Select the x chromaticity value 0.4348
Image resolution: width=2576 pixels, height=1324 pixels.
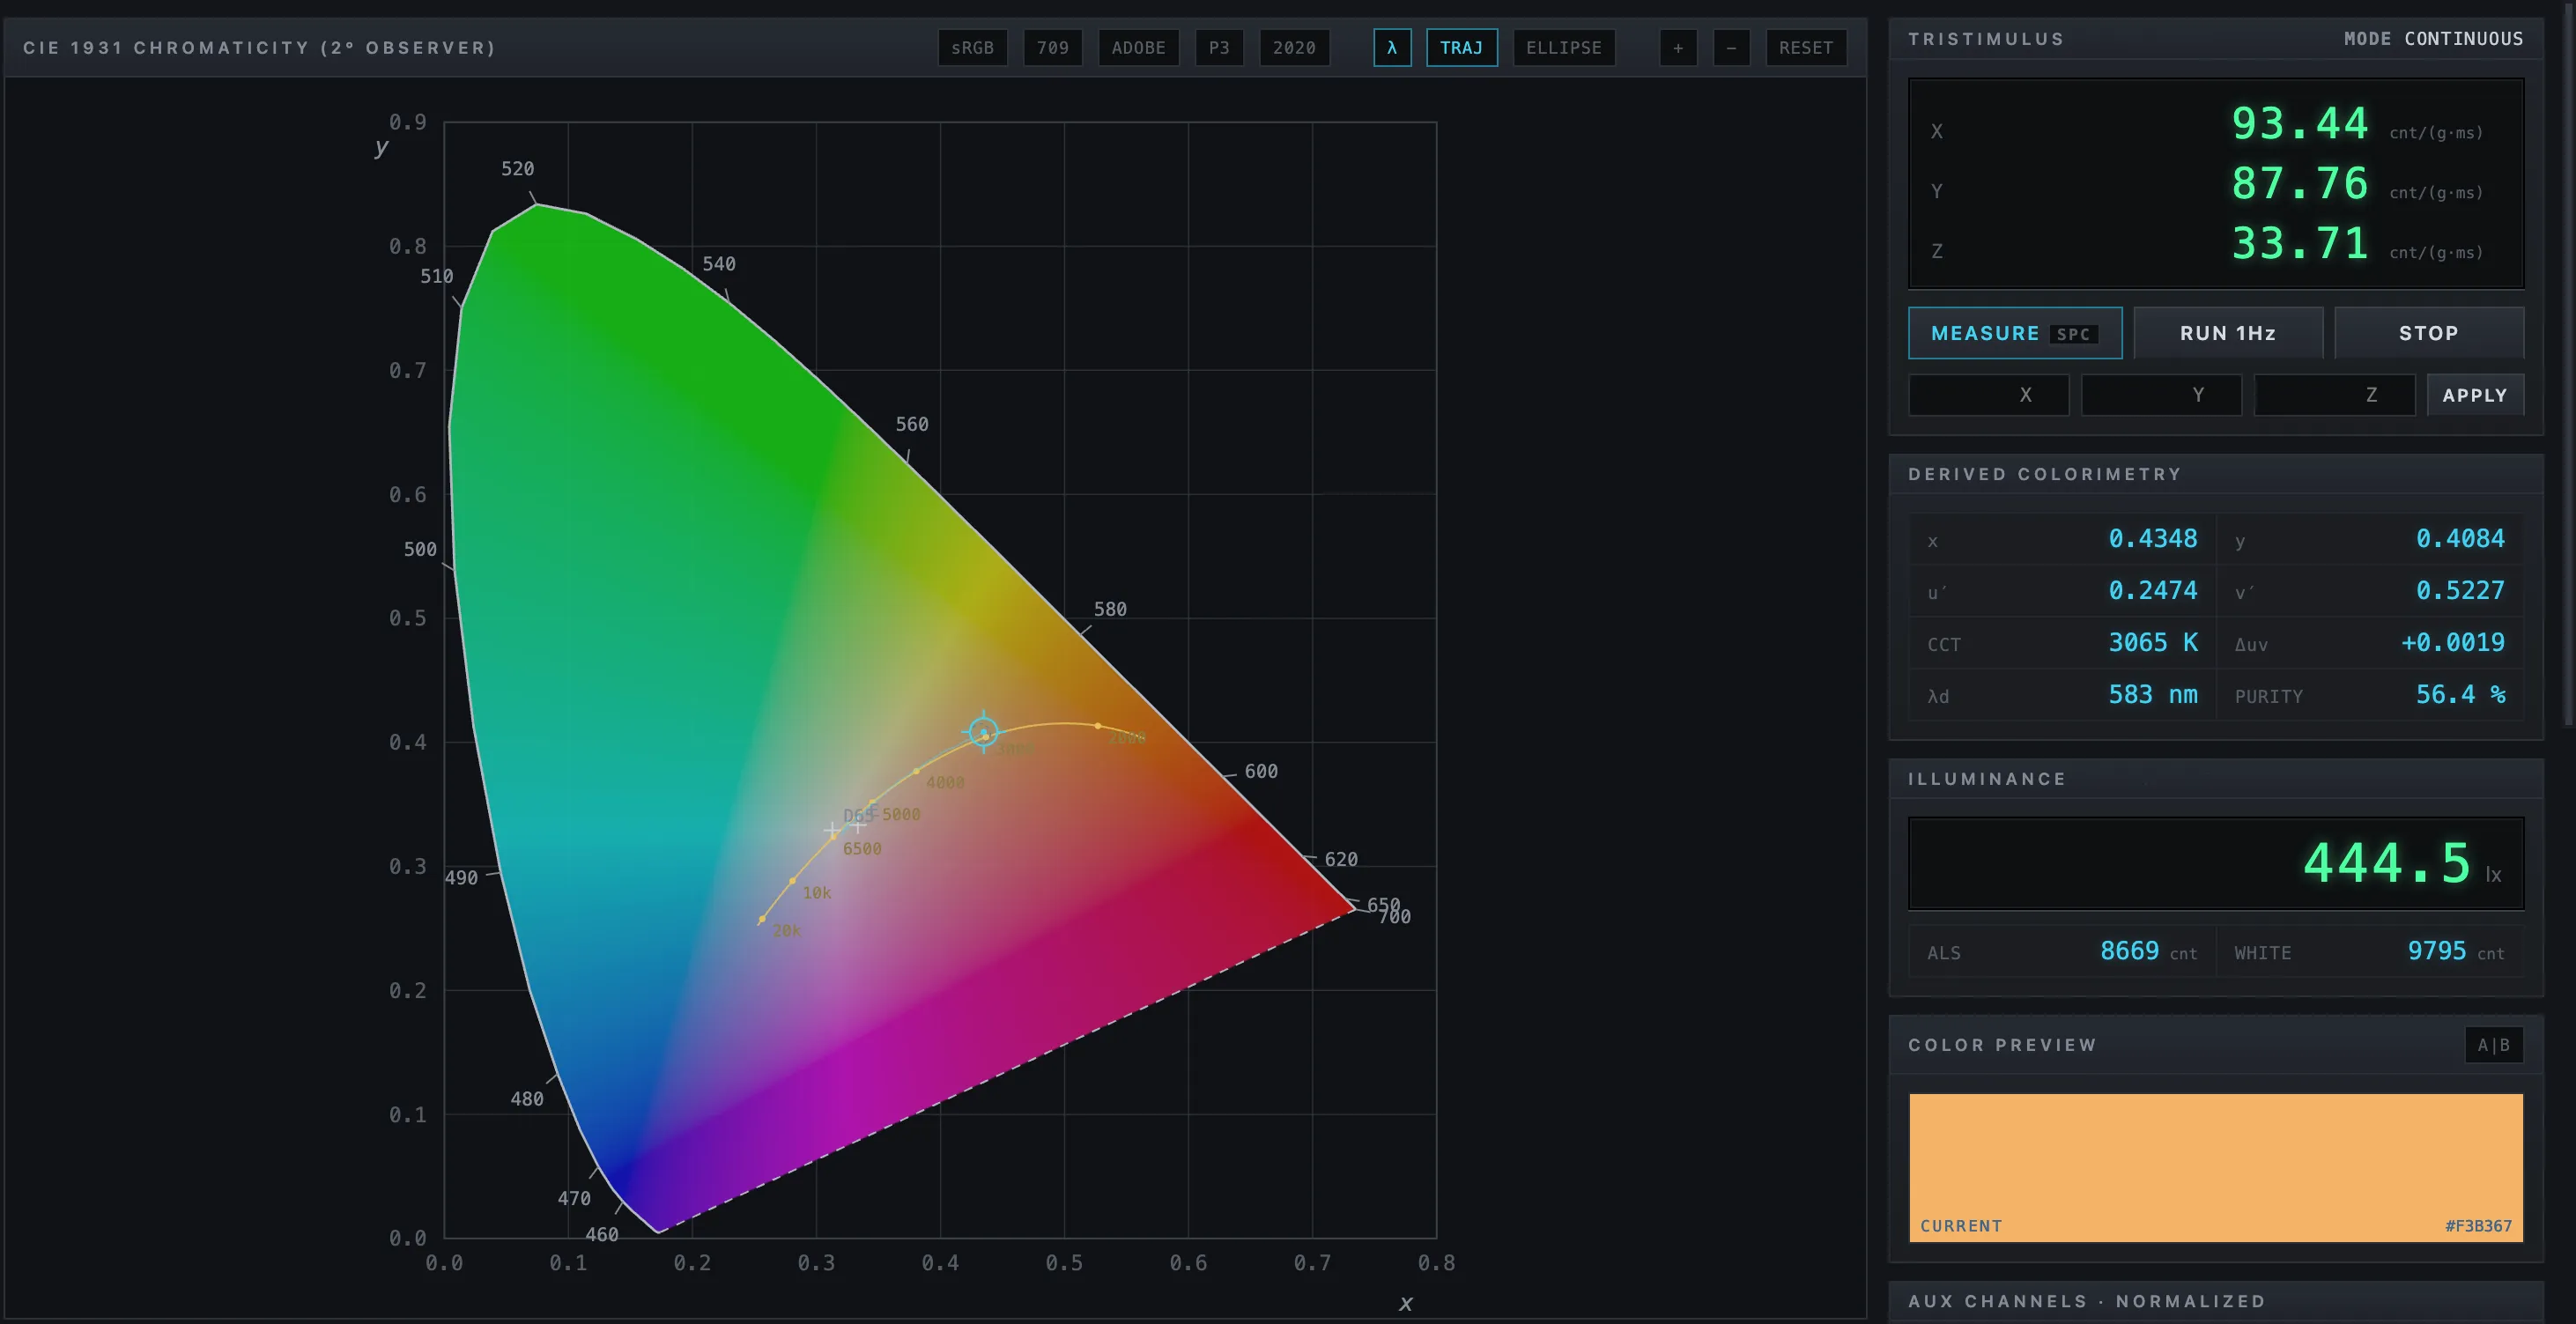pos(2153,539)
